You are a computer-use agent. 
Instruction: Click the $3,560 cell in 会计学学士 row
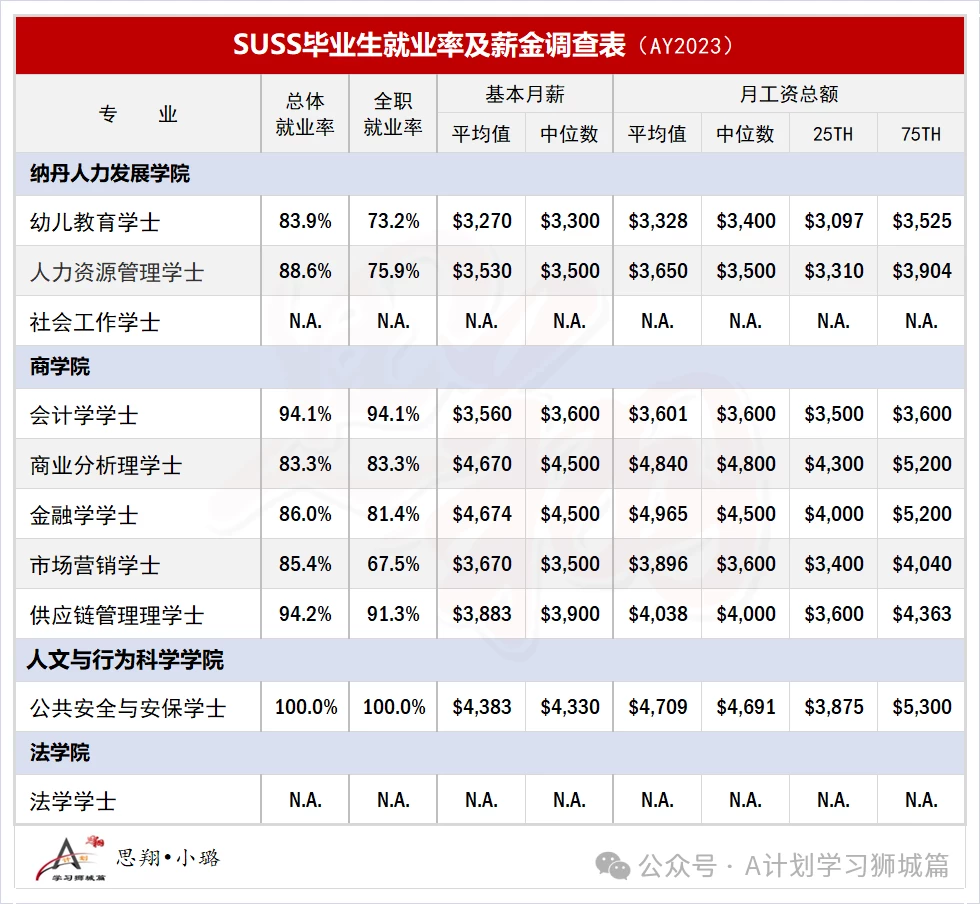481,414
